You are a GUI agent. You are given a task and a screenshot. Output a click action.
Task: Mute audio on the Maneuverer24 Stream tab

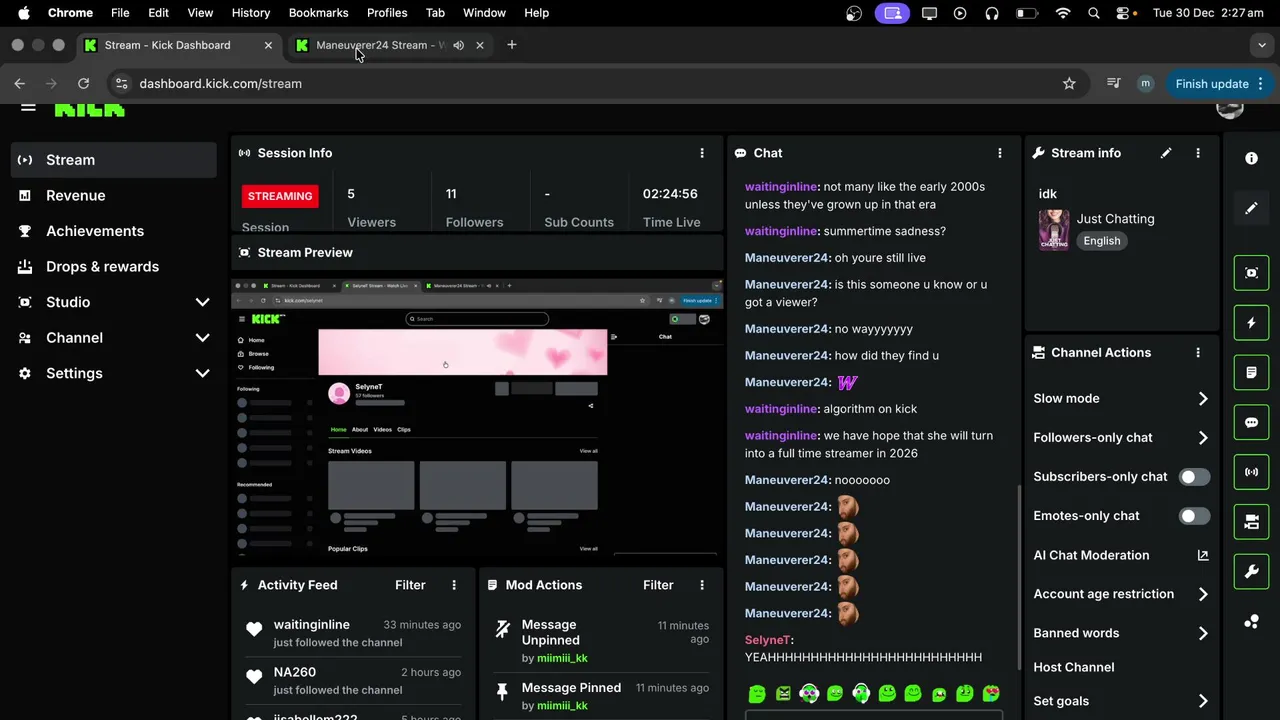458,45
